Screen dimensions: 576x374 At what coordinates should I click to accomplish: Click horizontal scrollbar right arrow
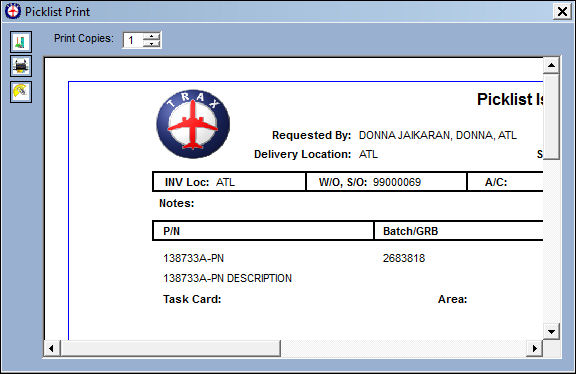click(534, 348)
